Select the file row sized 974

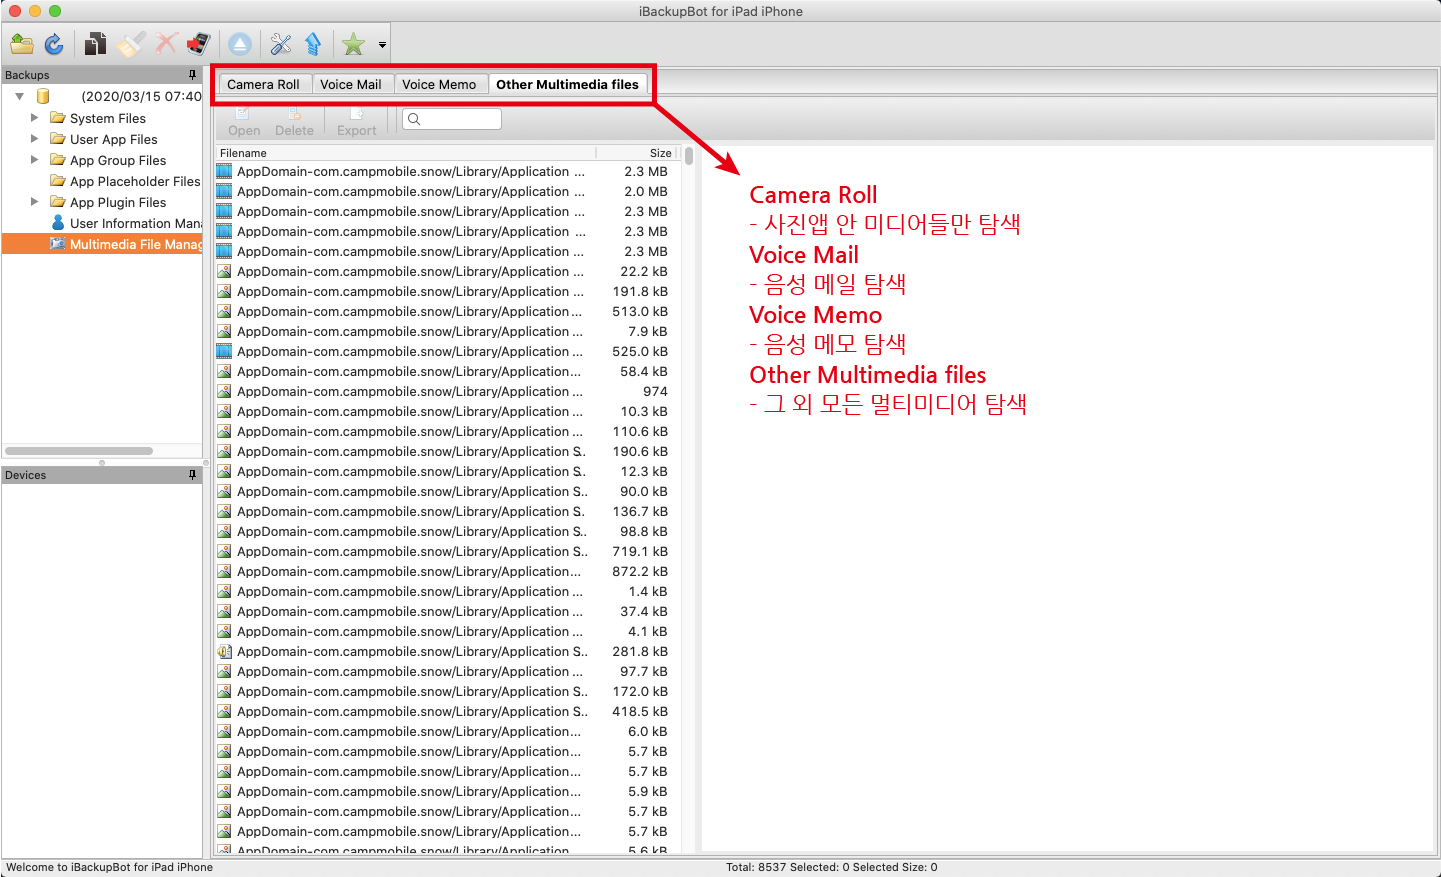pyautogui.click(x=447, y=391)
